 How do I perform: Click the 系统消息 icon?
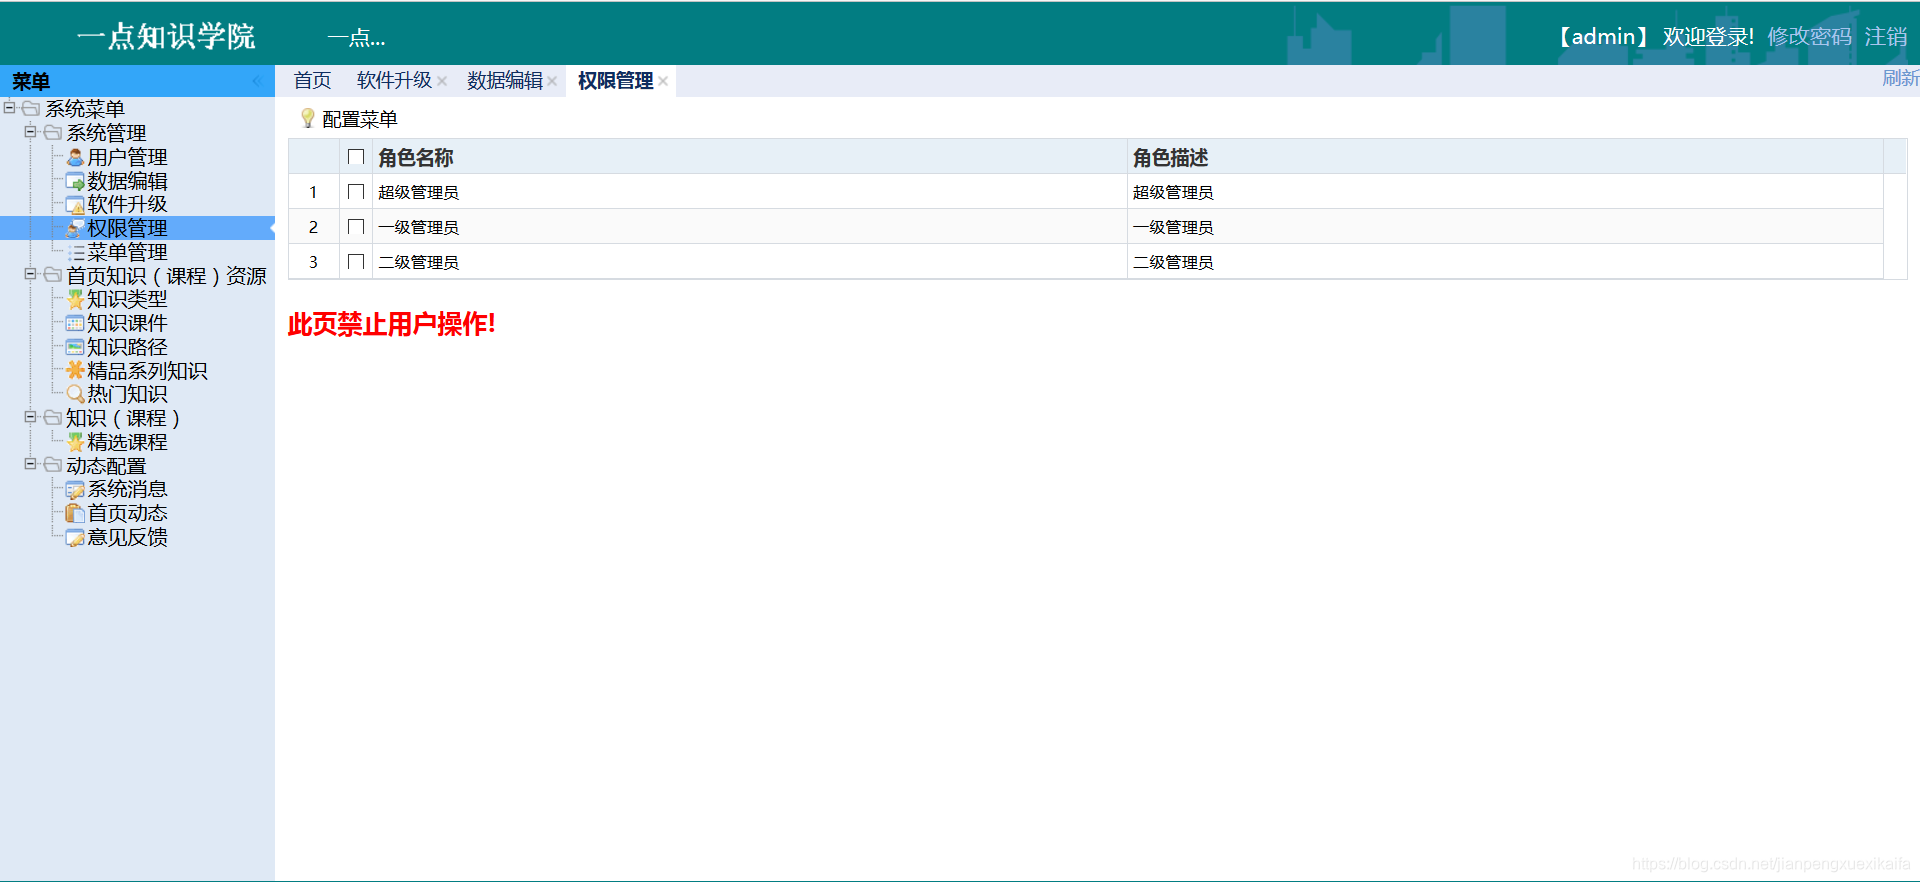pyautogui.click(x=75, y=490)
